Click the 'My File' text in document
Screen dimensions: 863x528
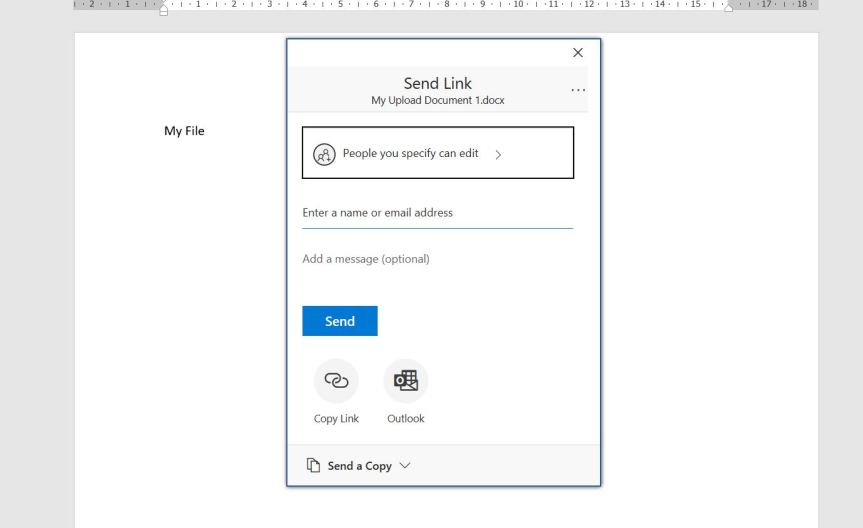tap(184, 131)
